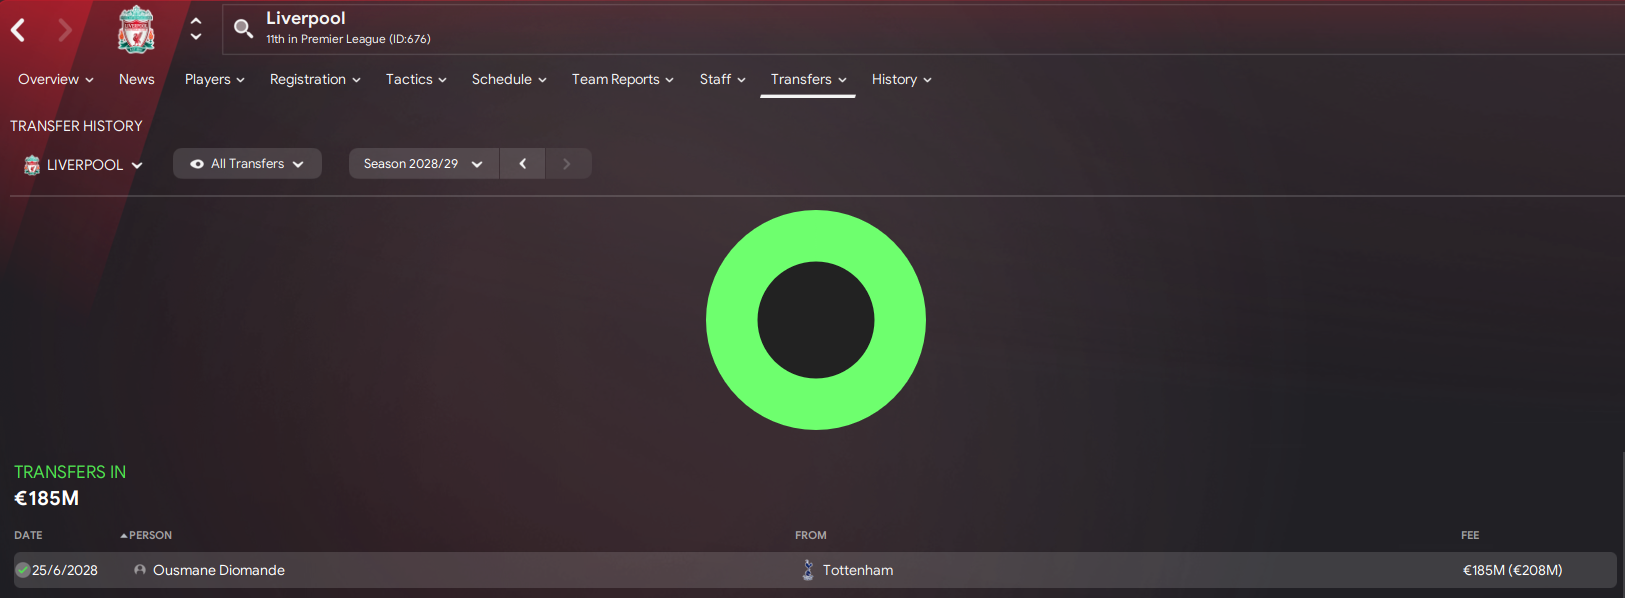This screenshot has width=1625, height=598.
Task: Expand the LIVERPOOL team selector dropdown
Action: 84,165
